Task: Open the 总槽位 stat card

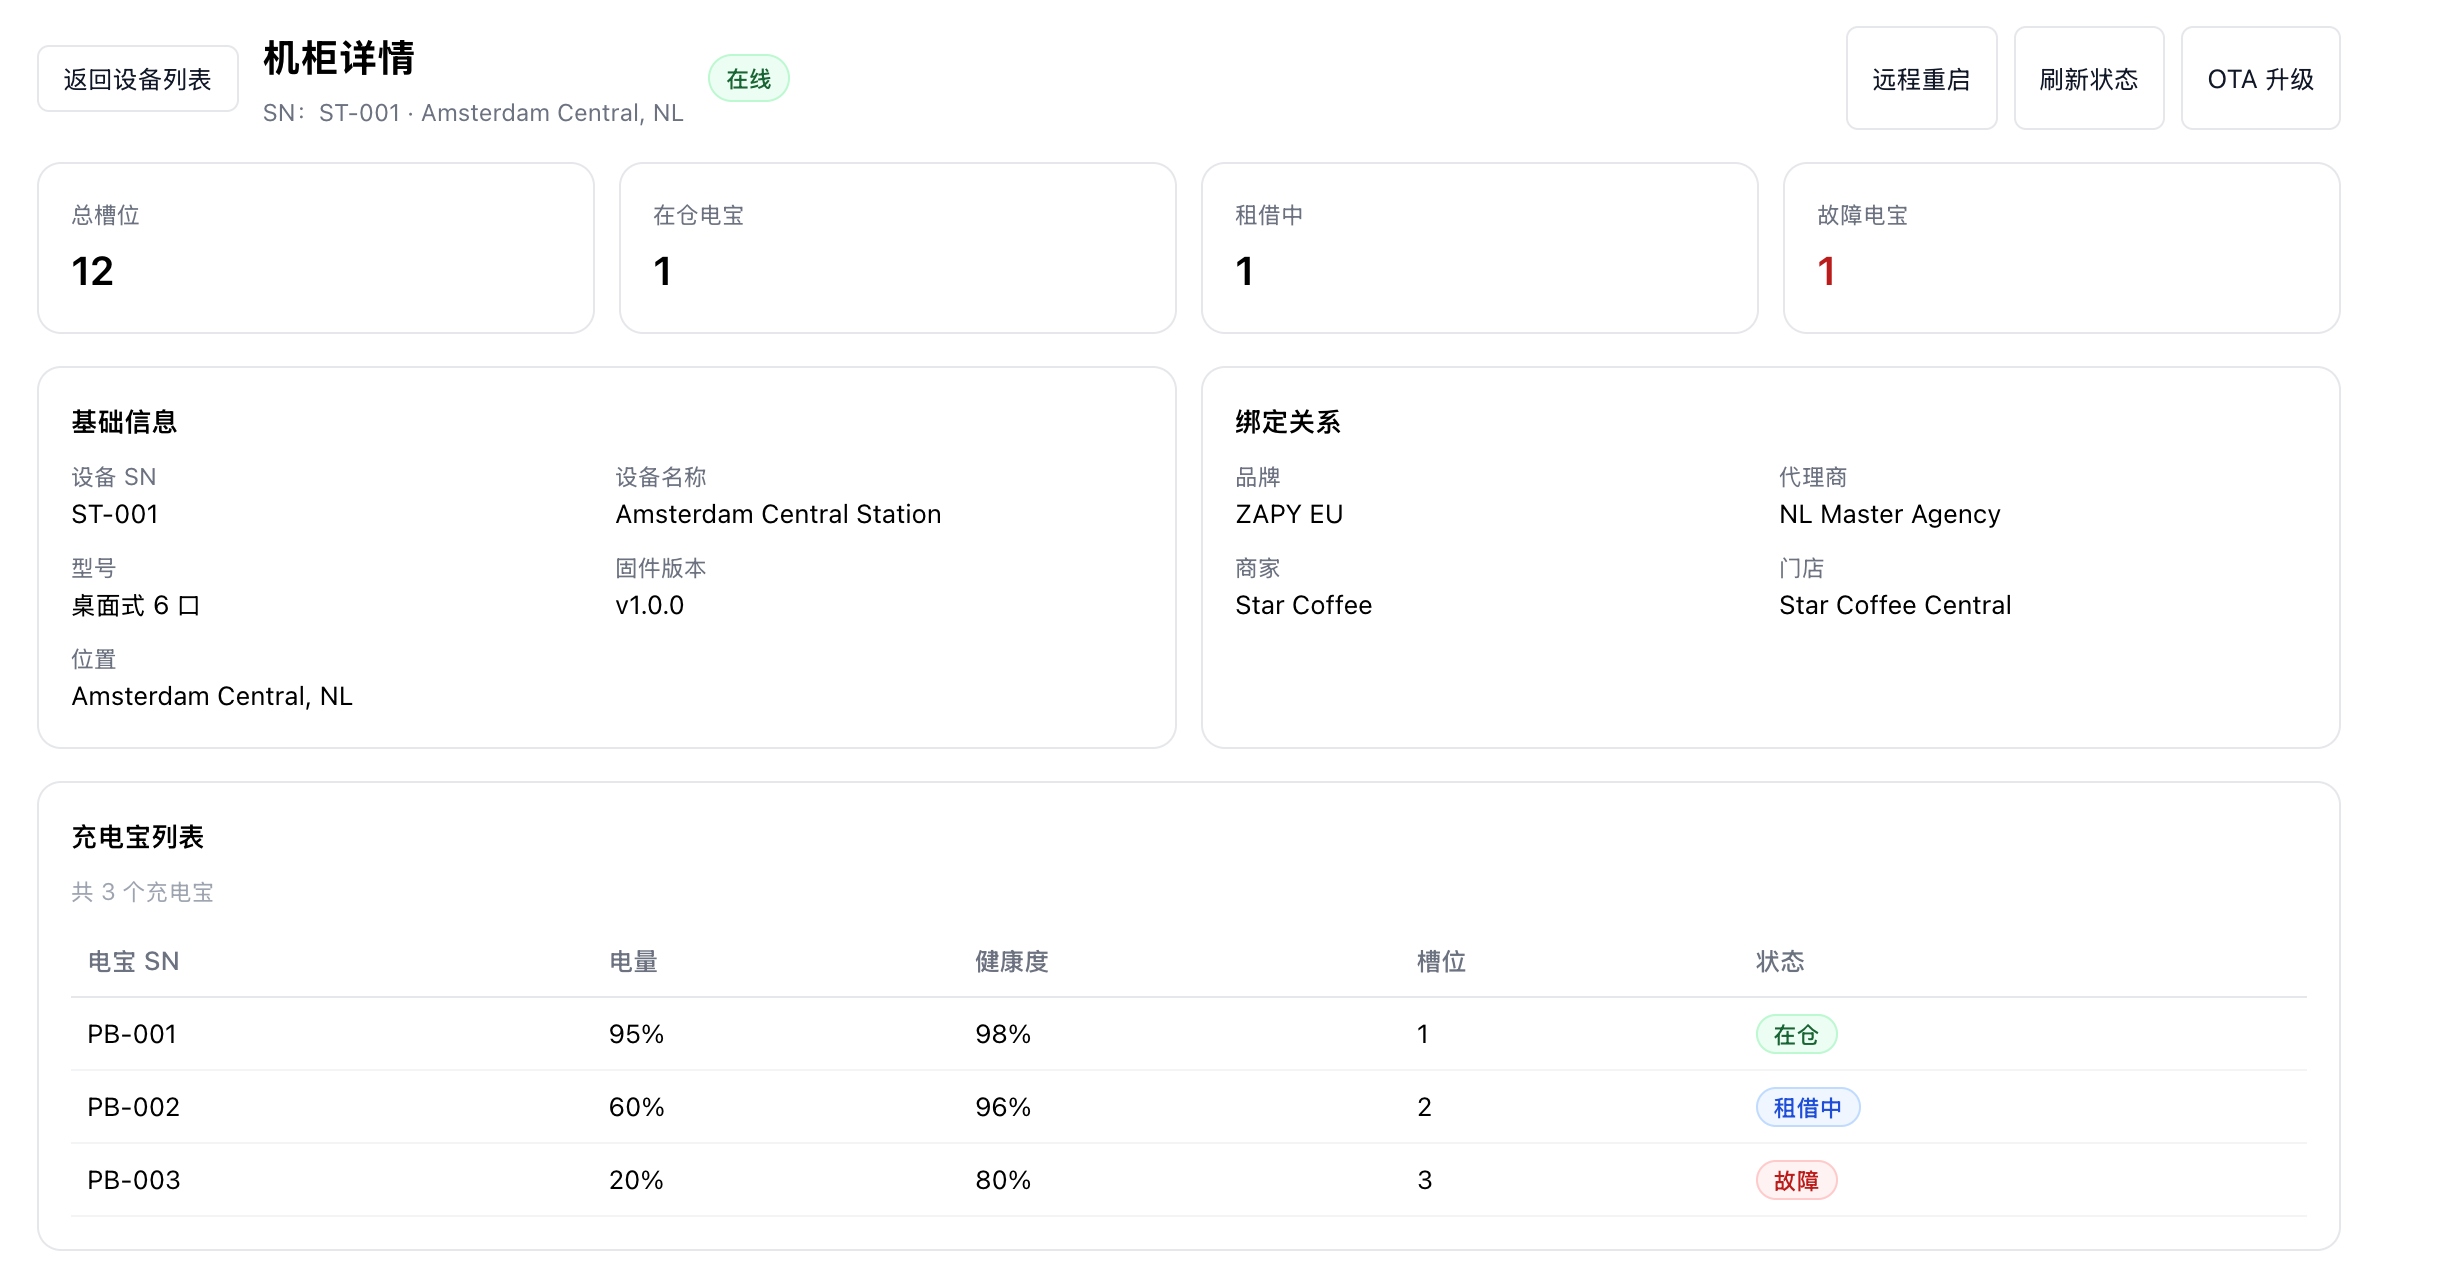Action: coord(315,247)
